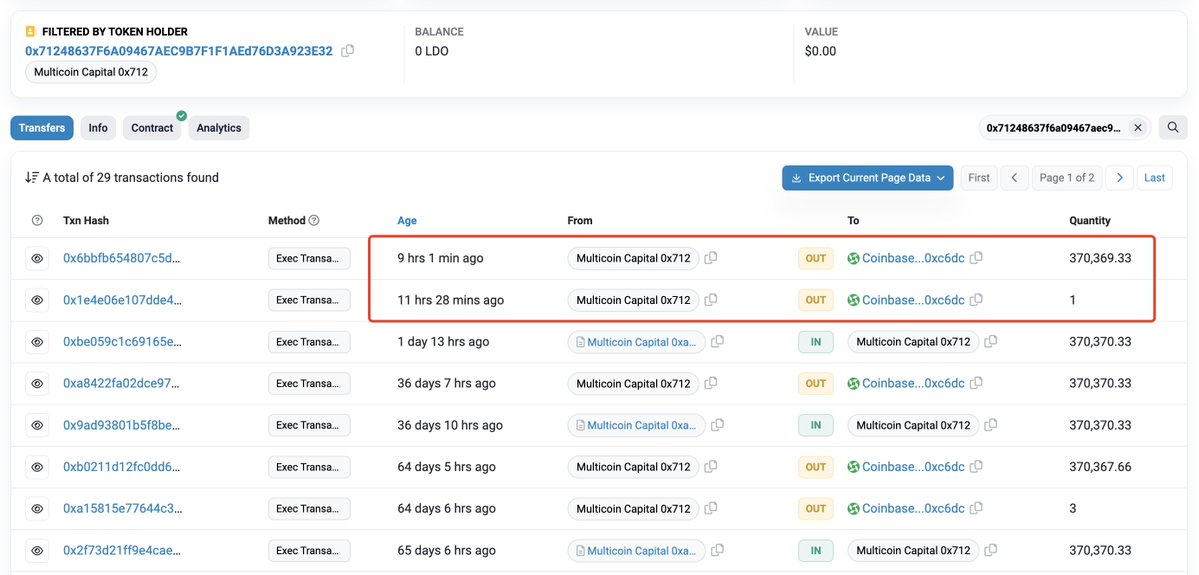Copy Coinbase address in 64 days 5 hrs row
The image size is (1199, 575).
pos(976,467)
